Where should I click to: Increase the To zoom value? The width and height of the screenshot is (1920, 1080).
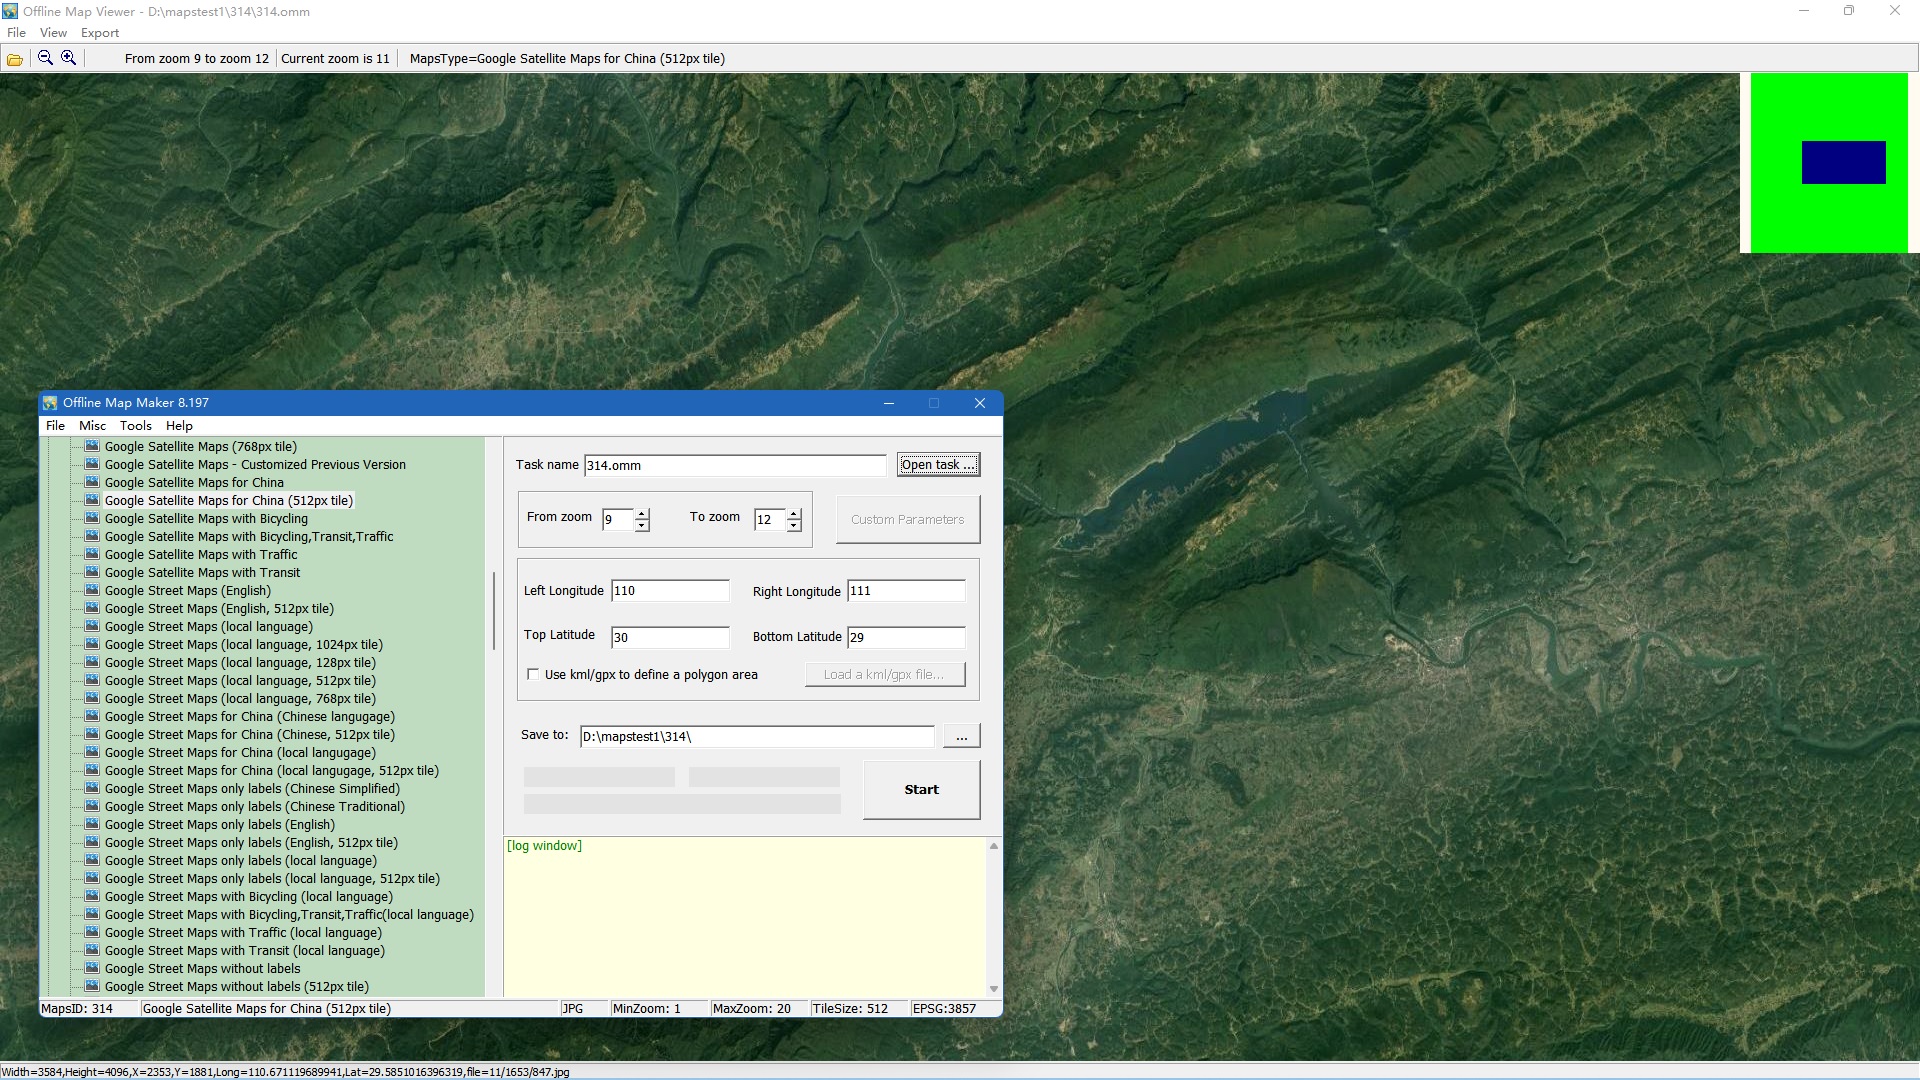point(794,514)
